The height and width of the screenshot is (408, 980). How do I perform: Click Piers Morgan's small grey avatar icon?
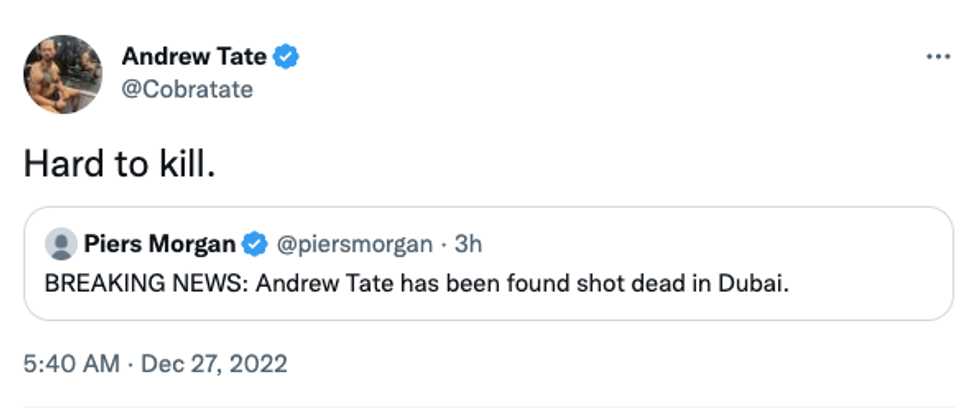[61, 244]
